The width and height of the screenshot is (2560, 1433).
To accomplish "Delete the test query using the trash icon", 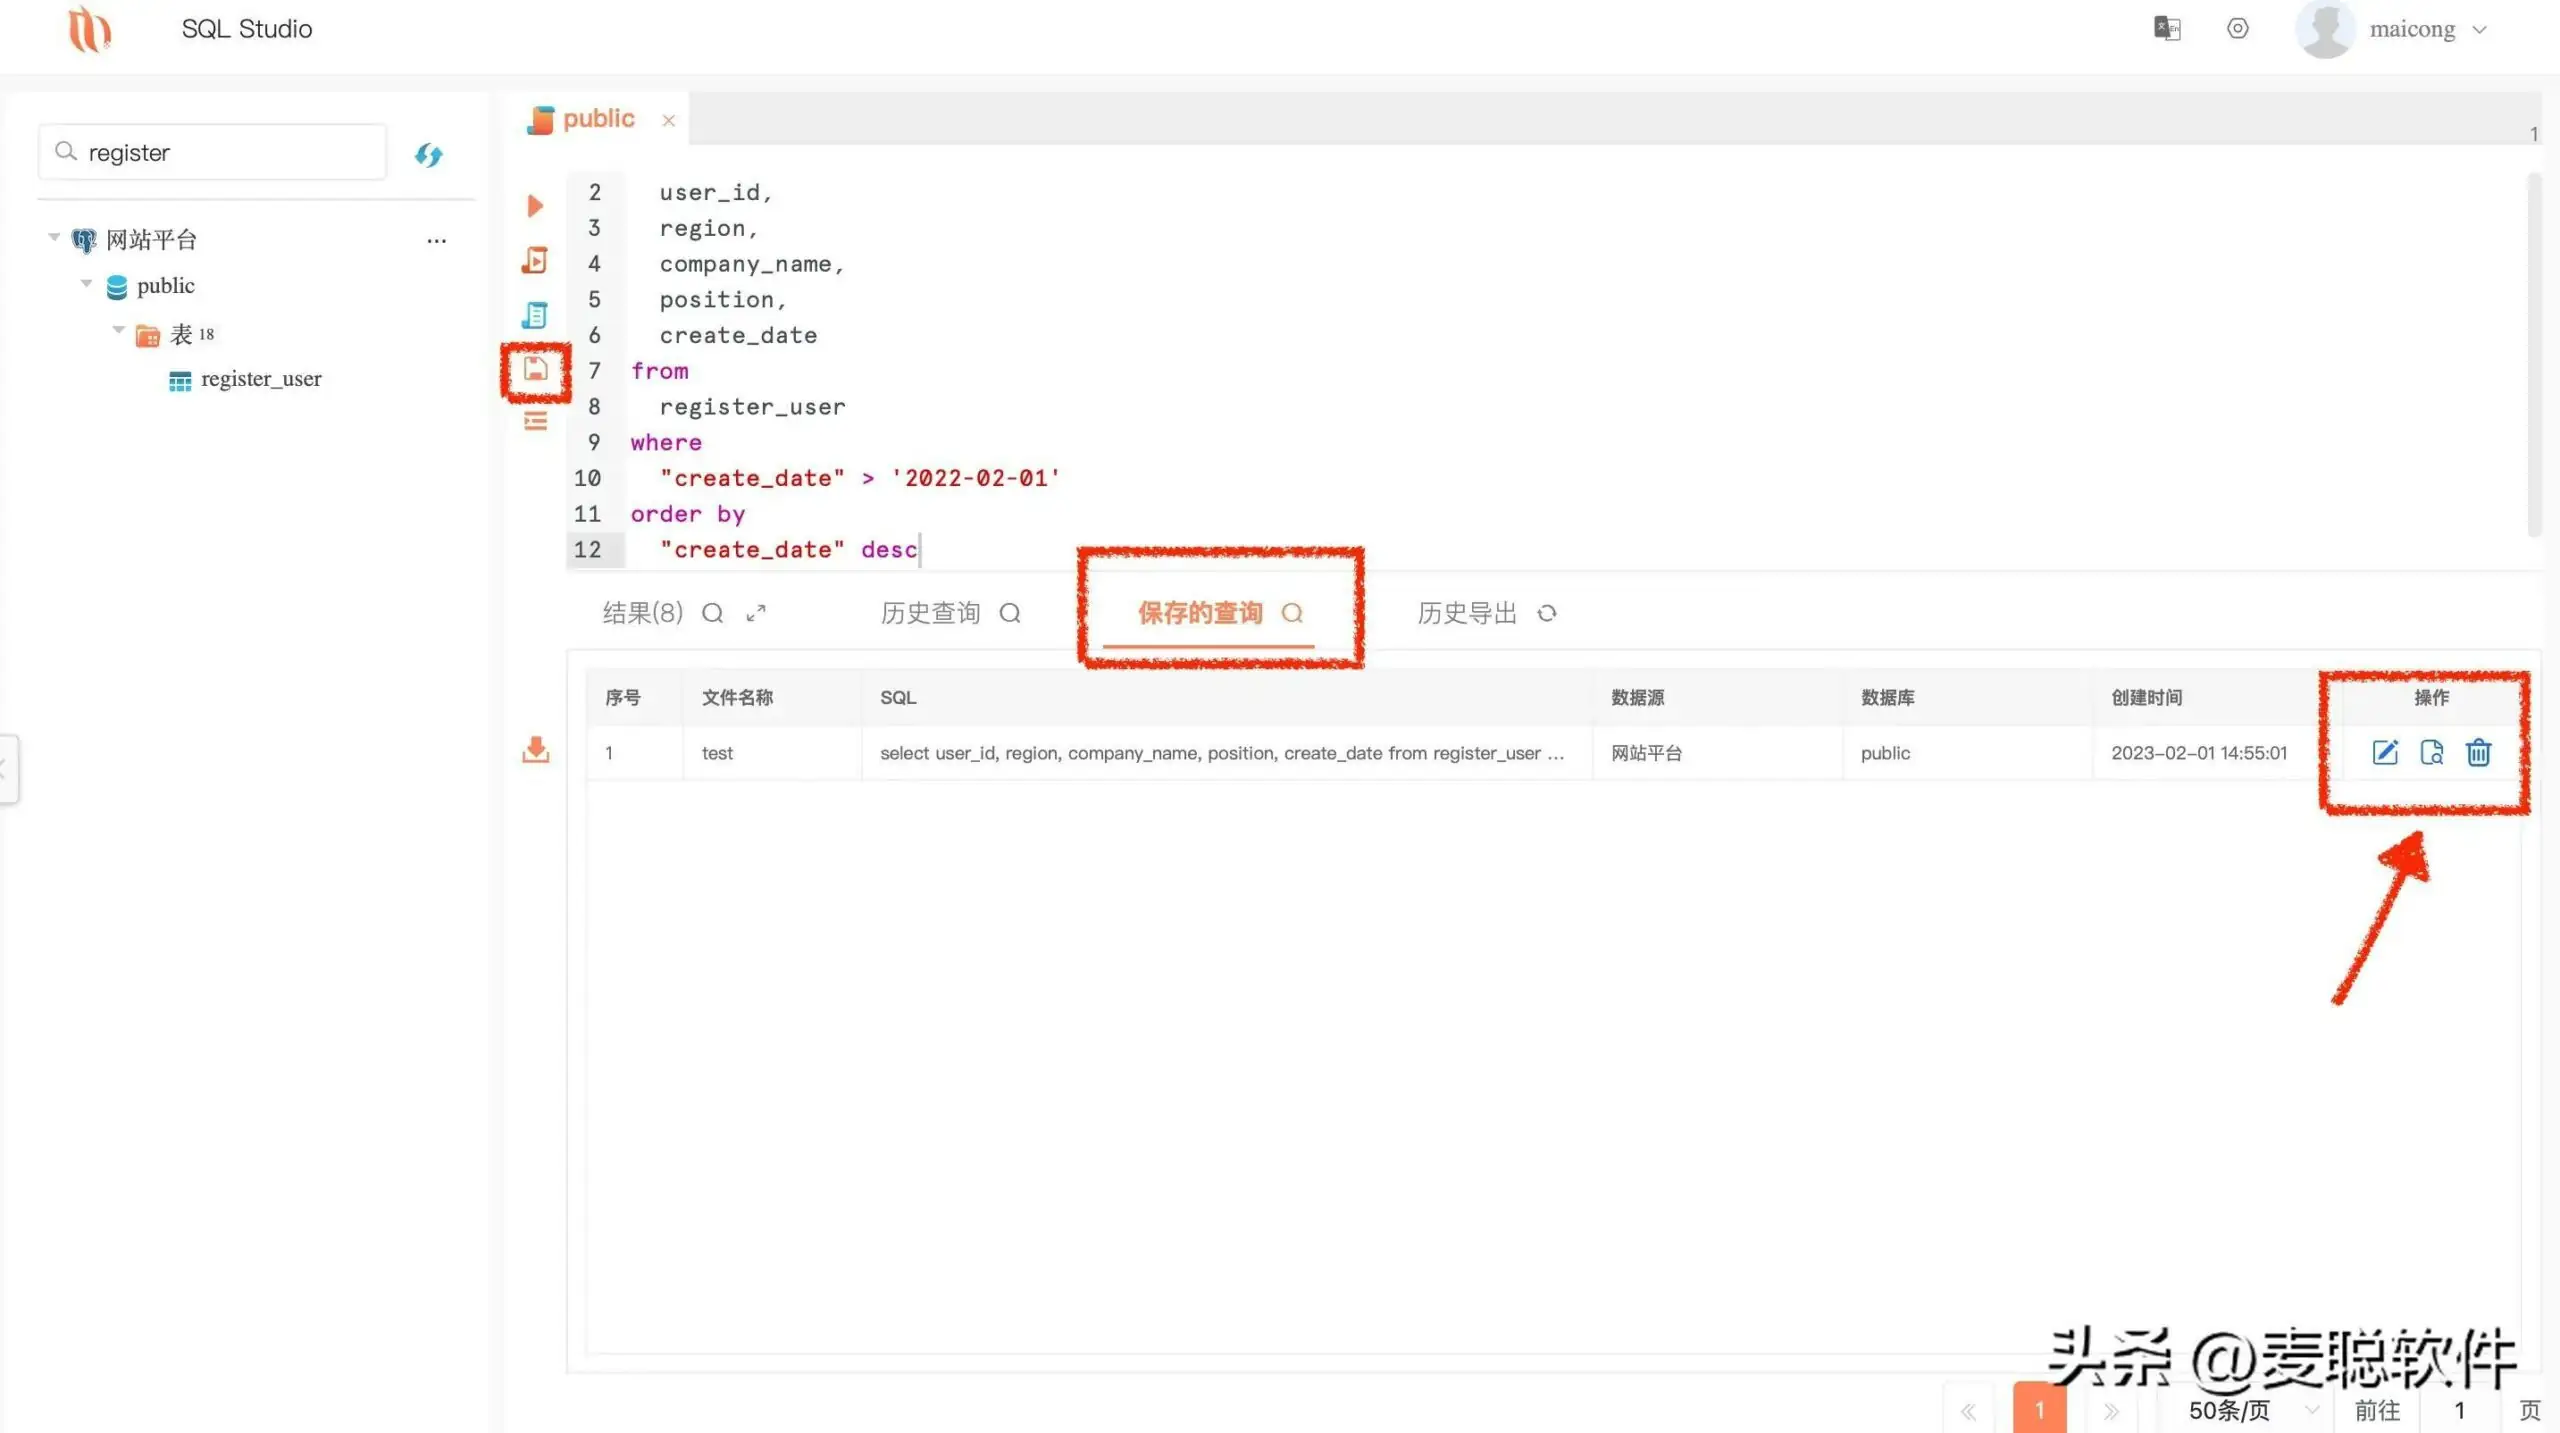I will (x=2478, y=753).
